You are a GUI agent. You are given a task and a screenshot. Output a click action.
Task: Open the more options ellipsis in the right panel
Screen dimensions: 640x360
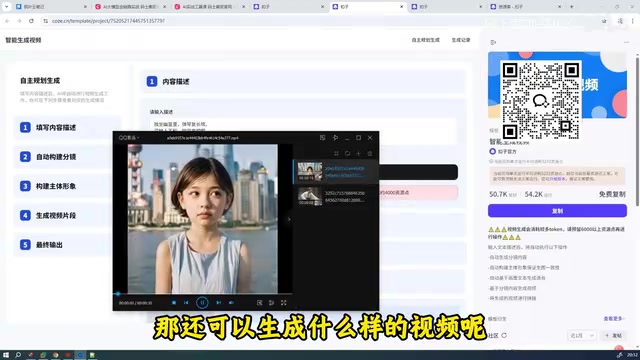[x=626, y=42]
